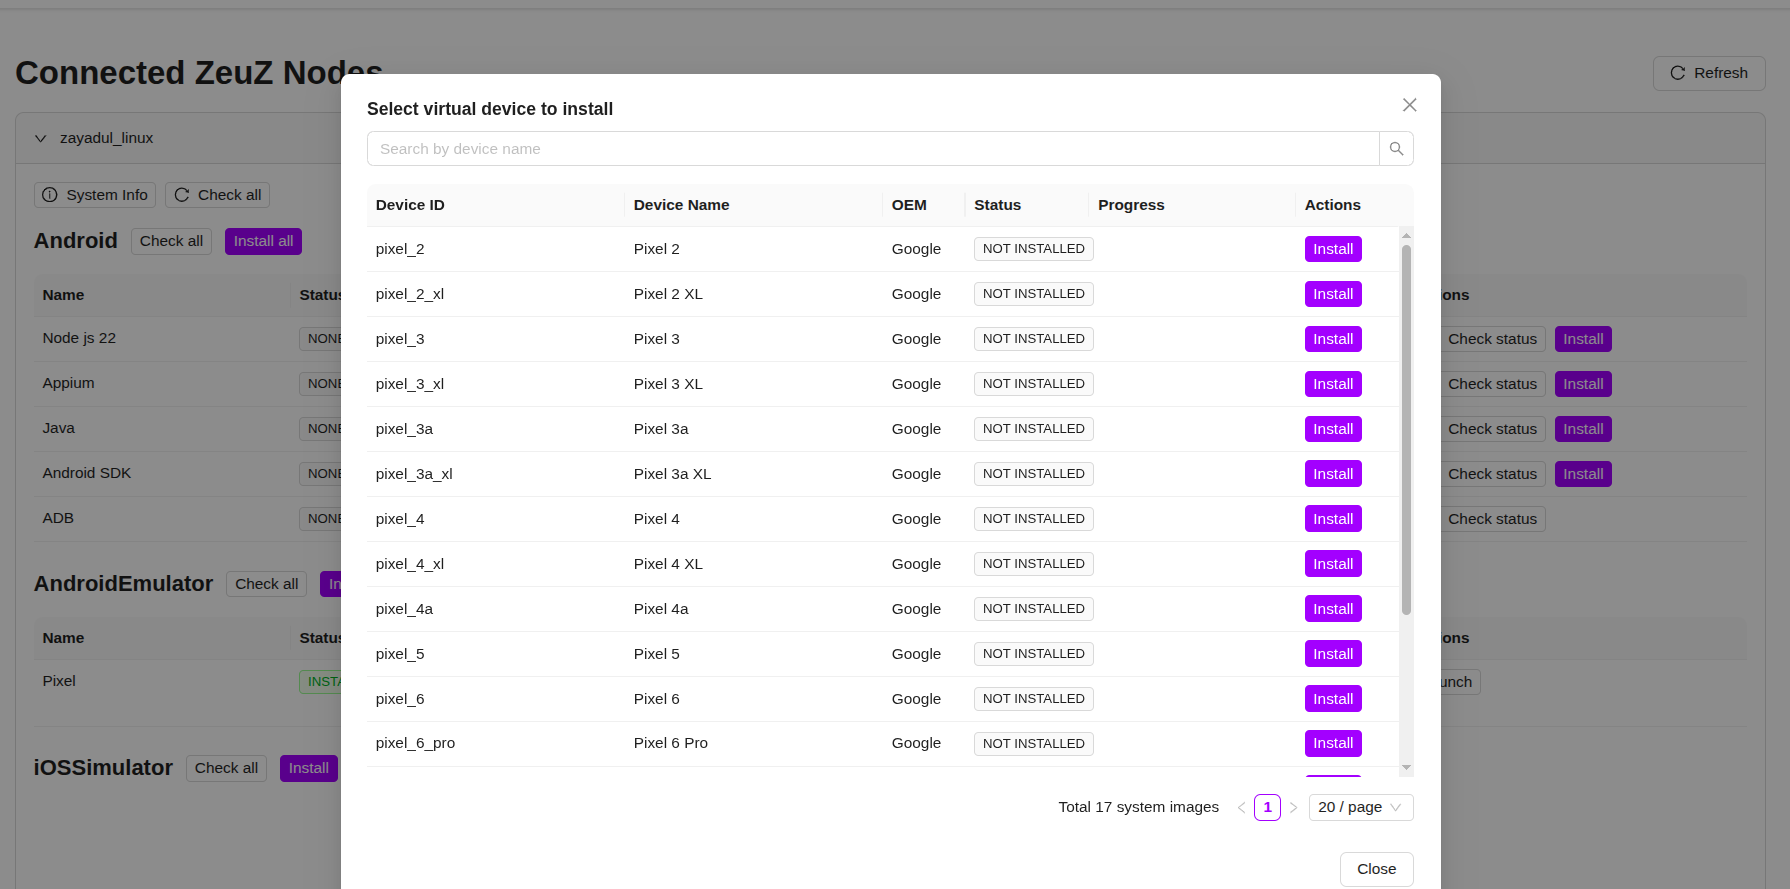
Task: Go to the next page arrow
Action: 1293,808
